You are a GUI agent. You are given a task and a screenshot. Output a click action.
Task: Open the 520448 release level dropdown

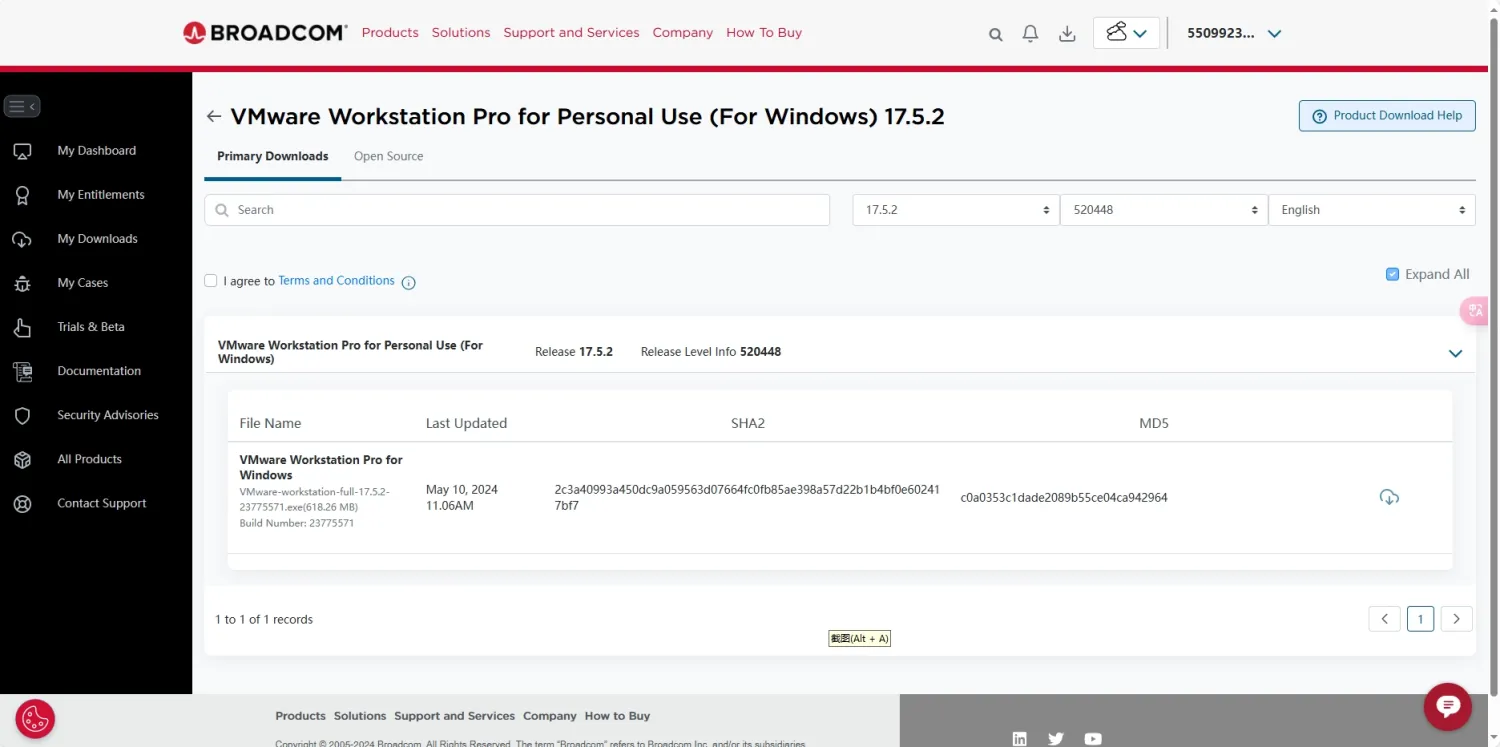coord(1163,210)
